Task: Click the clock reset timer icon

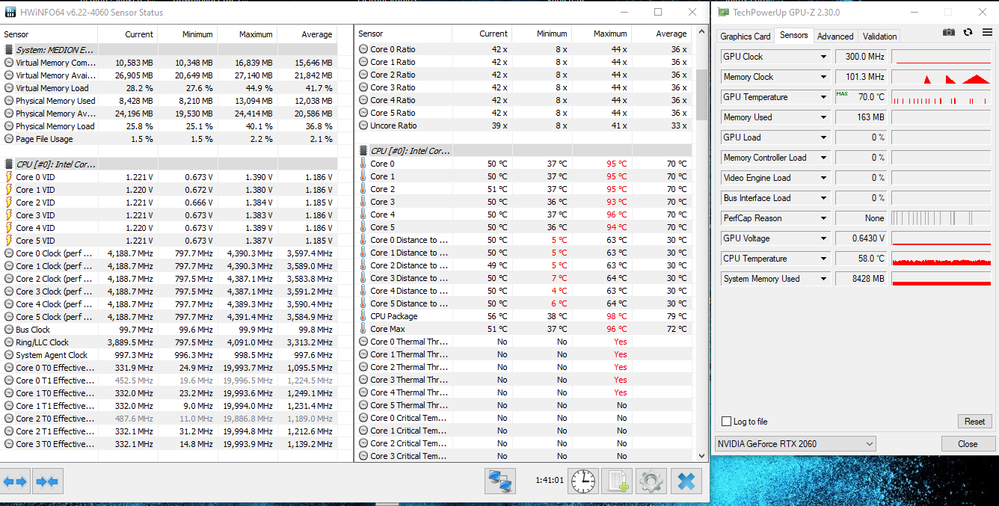Action: 583,481
